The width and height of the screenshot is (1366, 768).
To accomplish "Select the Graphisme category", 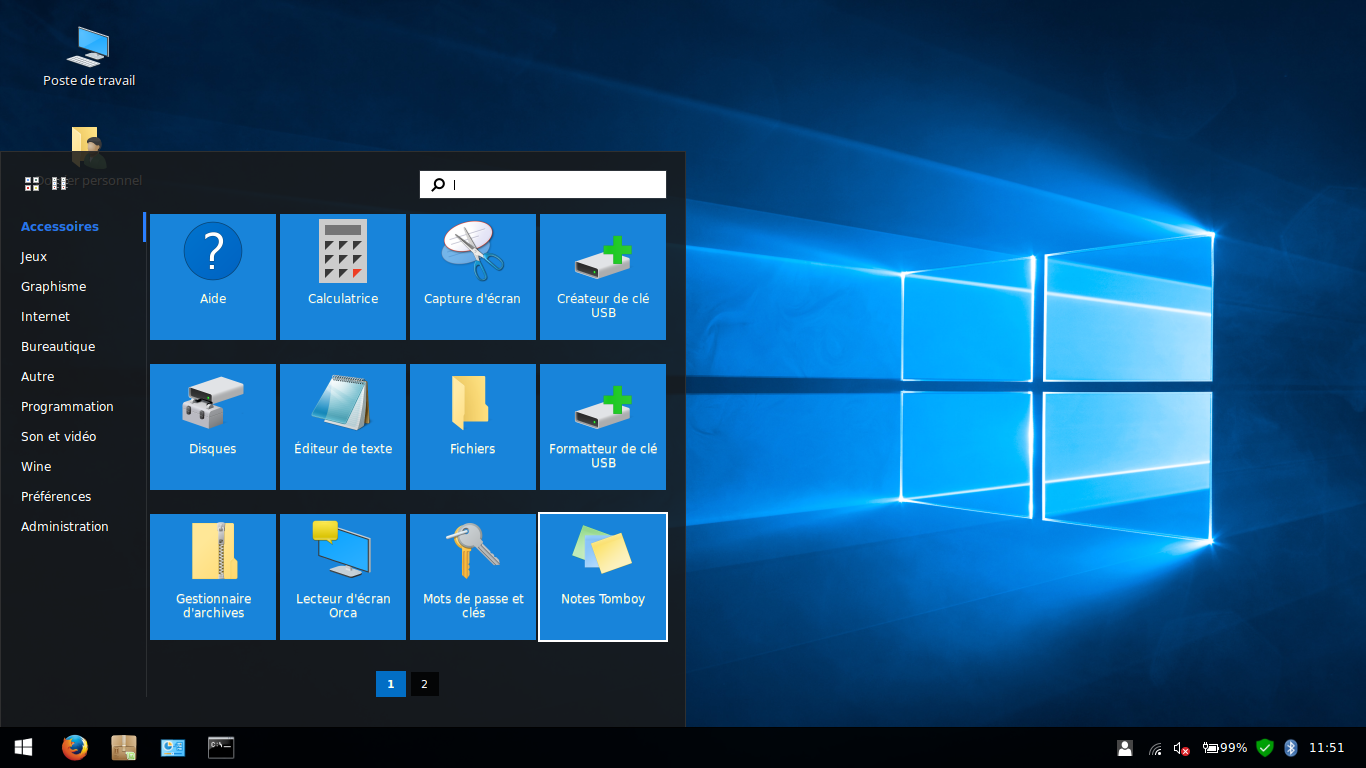I will 54,286.
